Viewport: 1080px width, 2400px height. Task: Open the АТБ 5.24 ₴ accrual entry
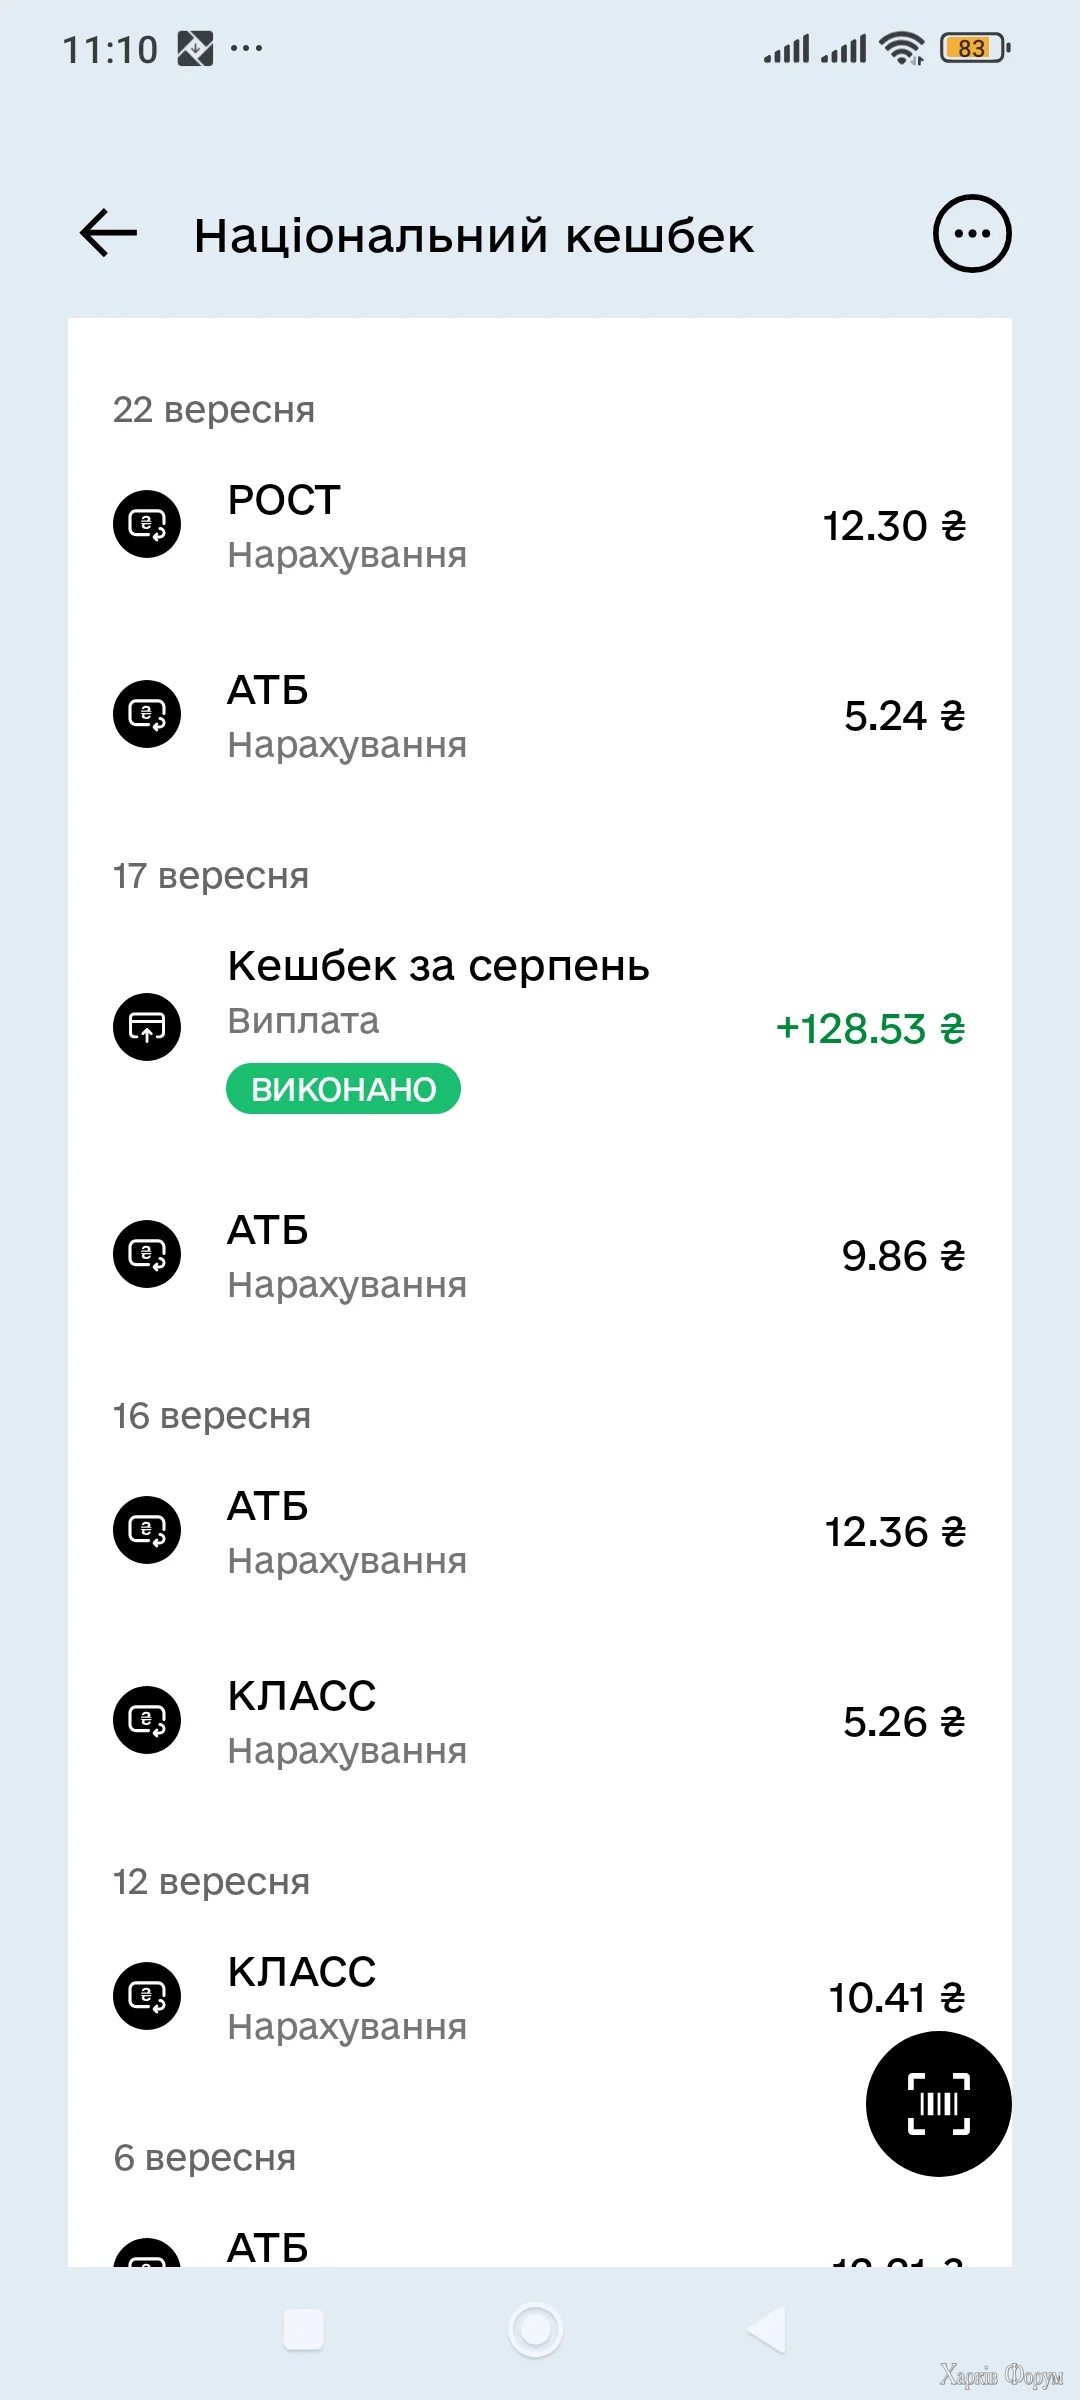[540, 716]
